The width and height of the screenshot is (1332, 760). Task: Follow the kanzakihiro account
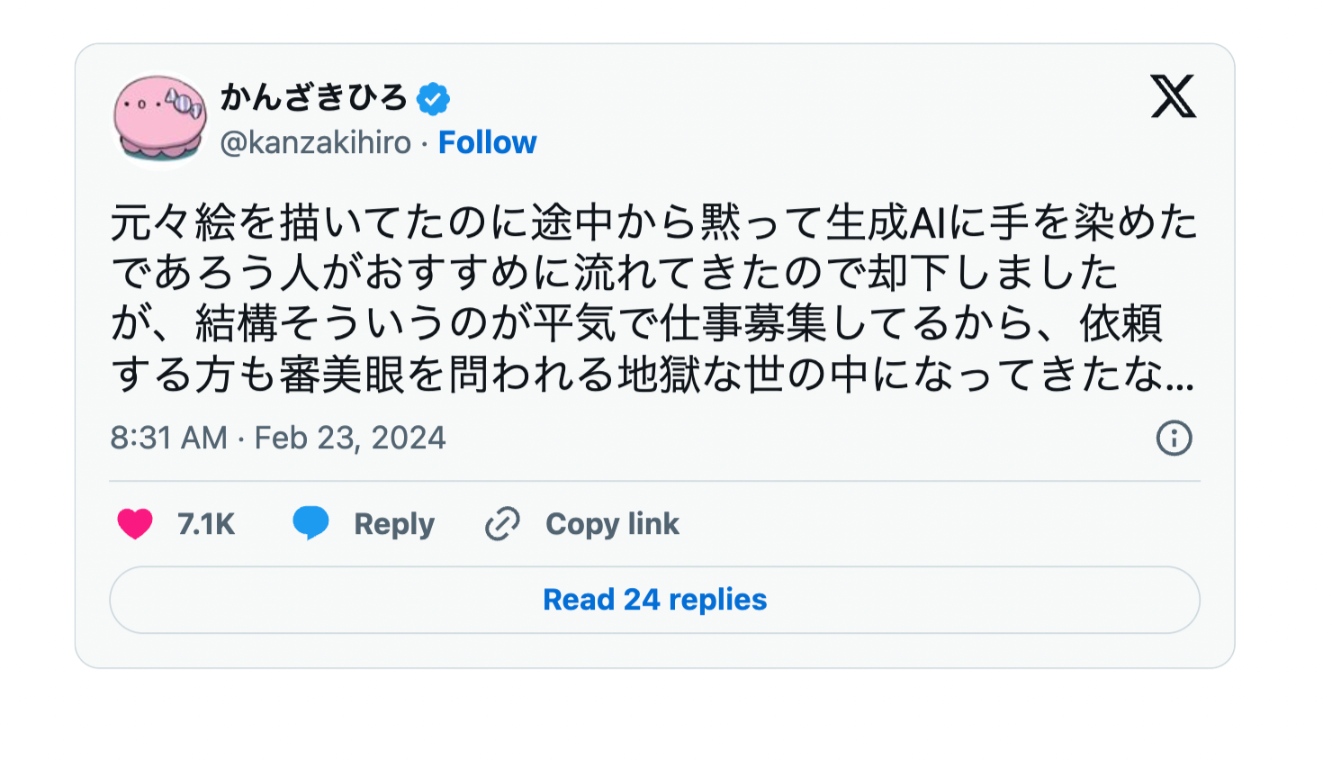[x=487, y=143]
